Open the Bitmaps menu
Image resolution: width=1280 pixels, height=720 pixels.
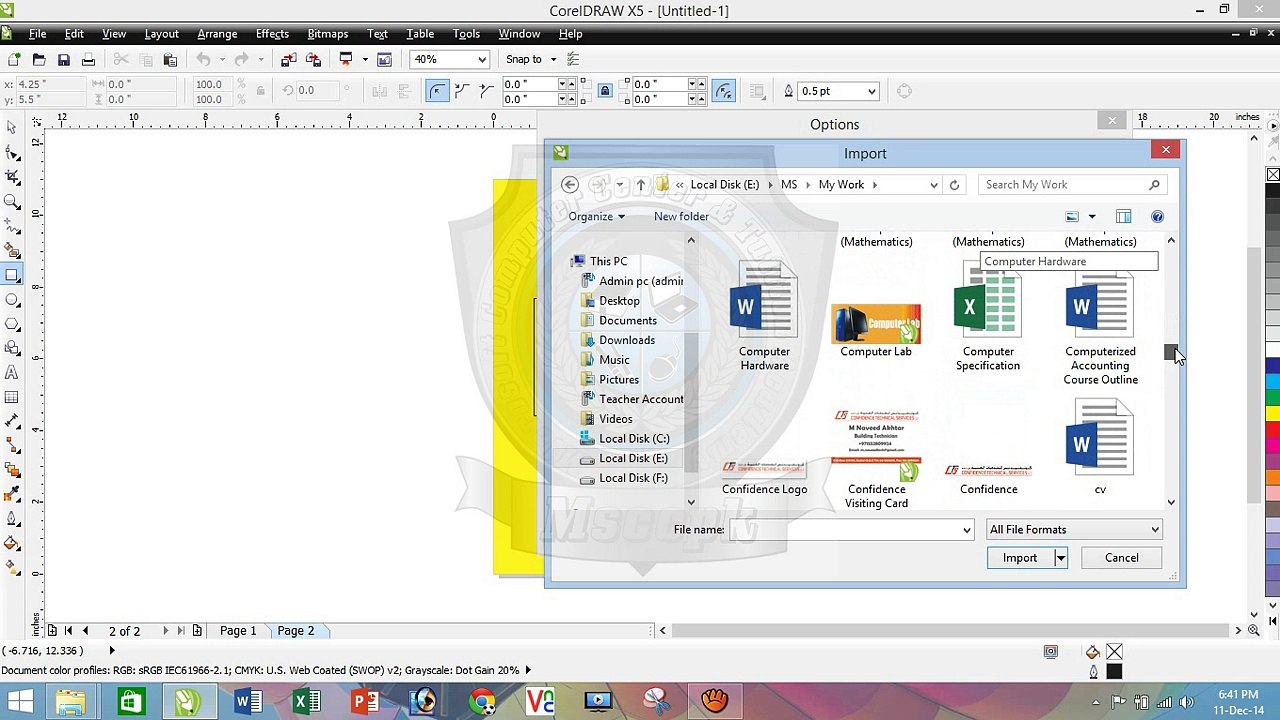[x=328, y=34]
